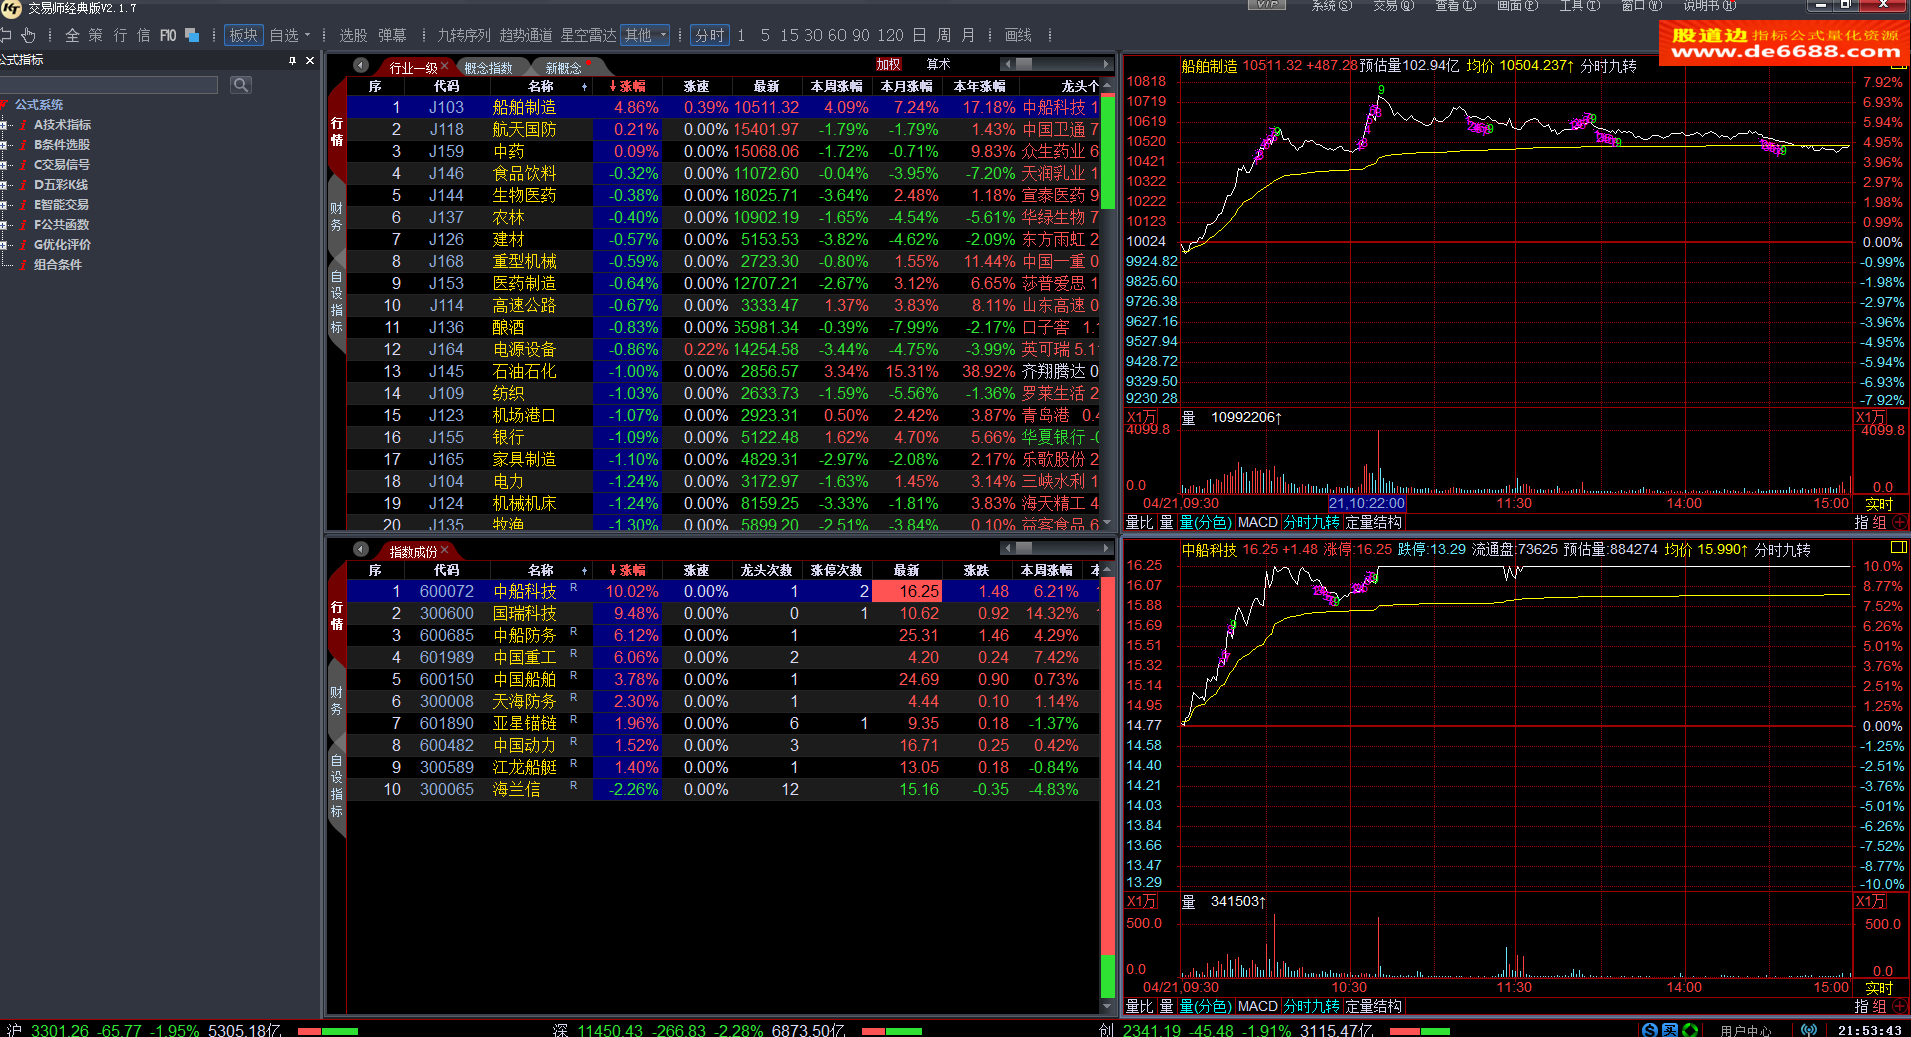
Task: Expand the C交易信号 tree node
Action: [x=5, y=165]
